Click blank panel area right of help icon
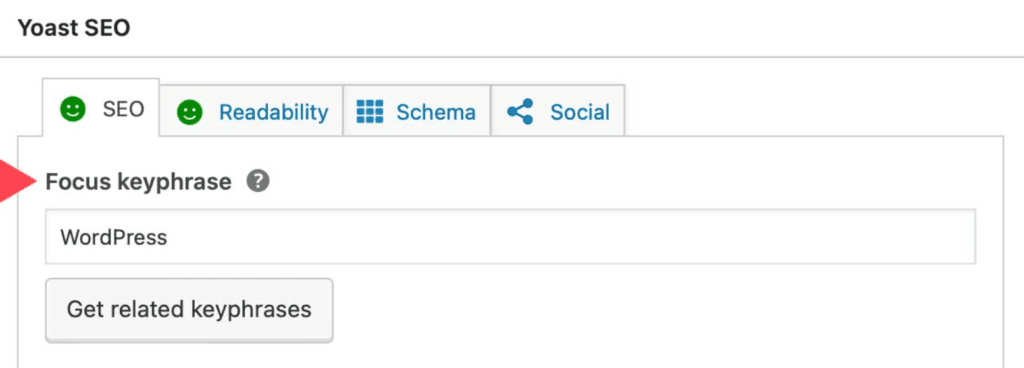This screenshot has width=1024, height=368. [620, 181]
